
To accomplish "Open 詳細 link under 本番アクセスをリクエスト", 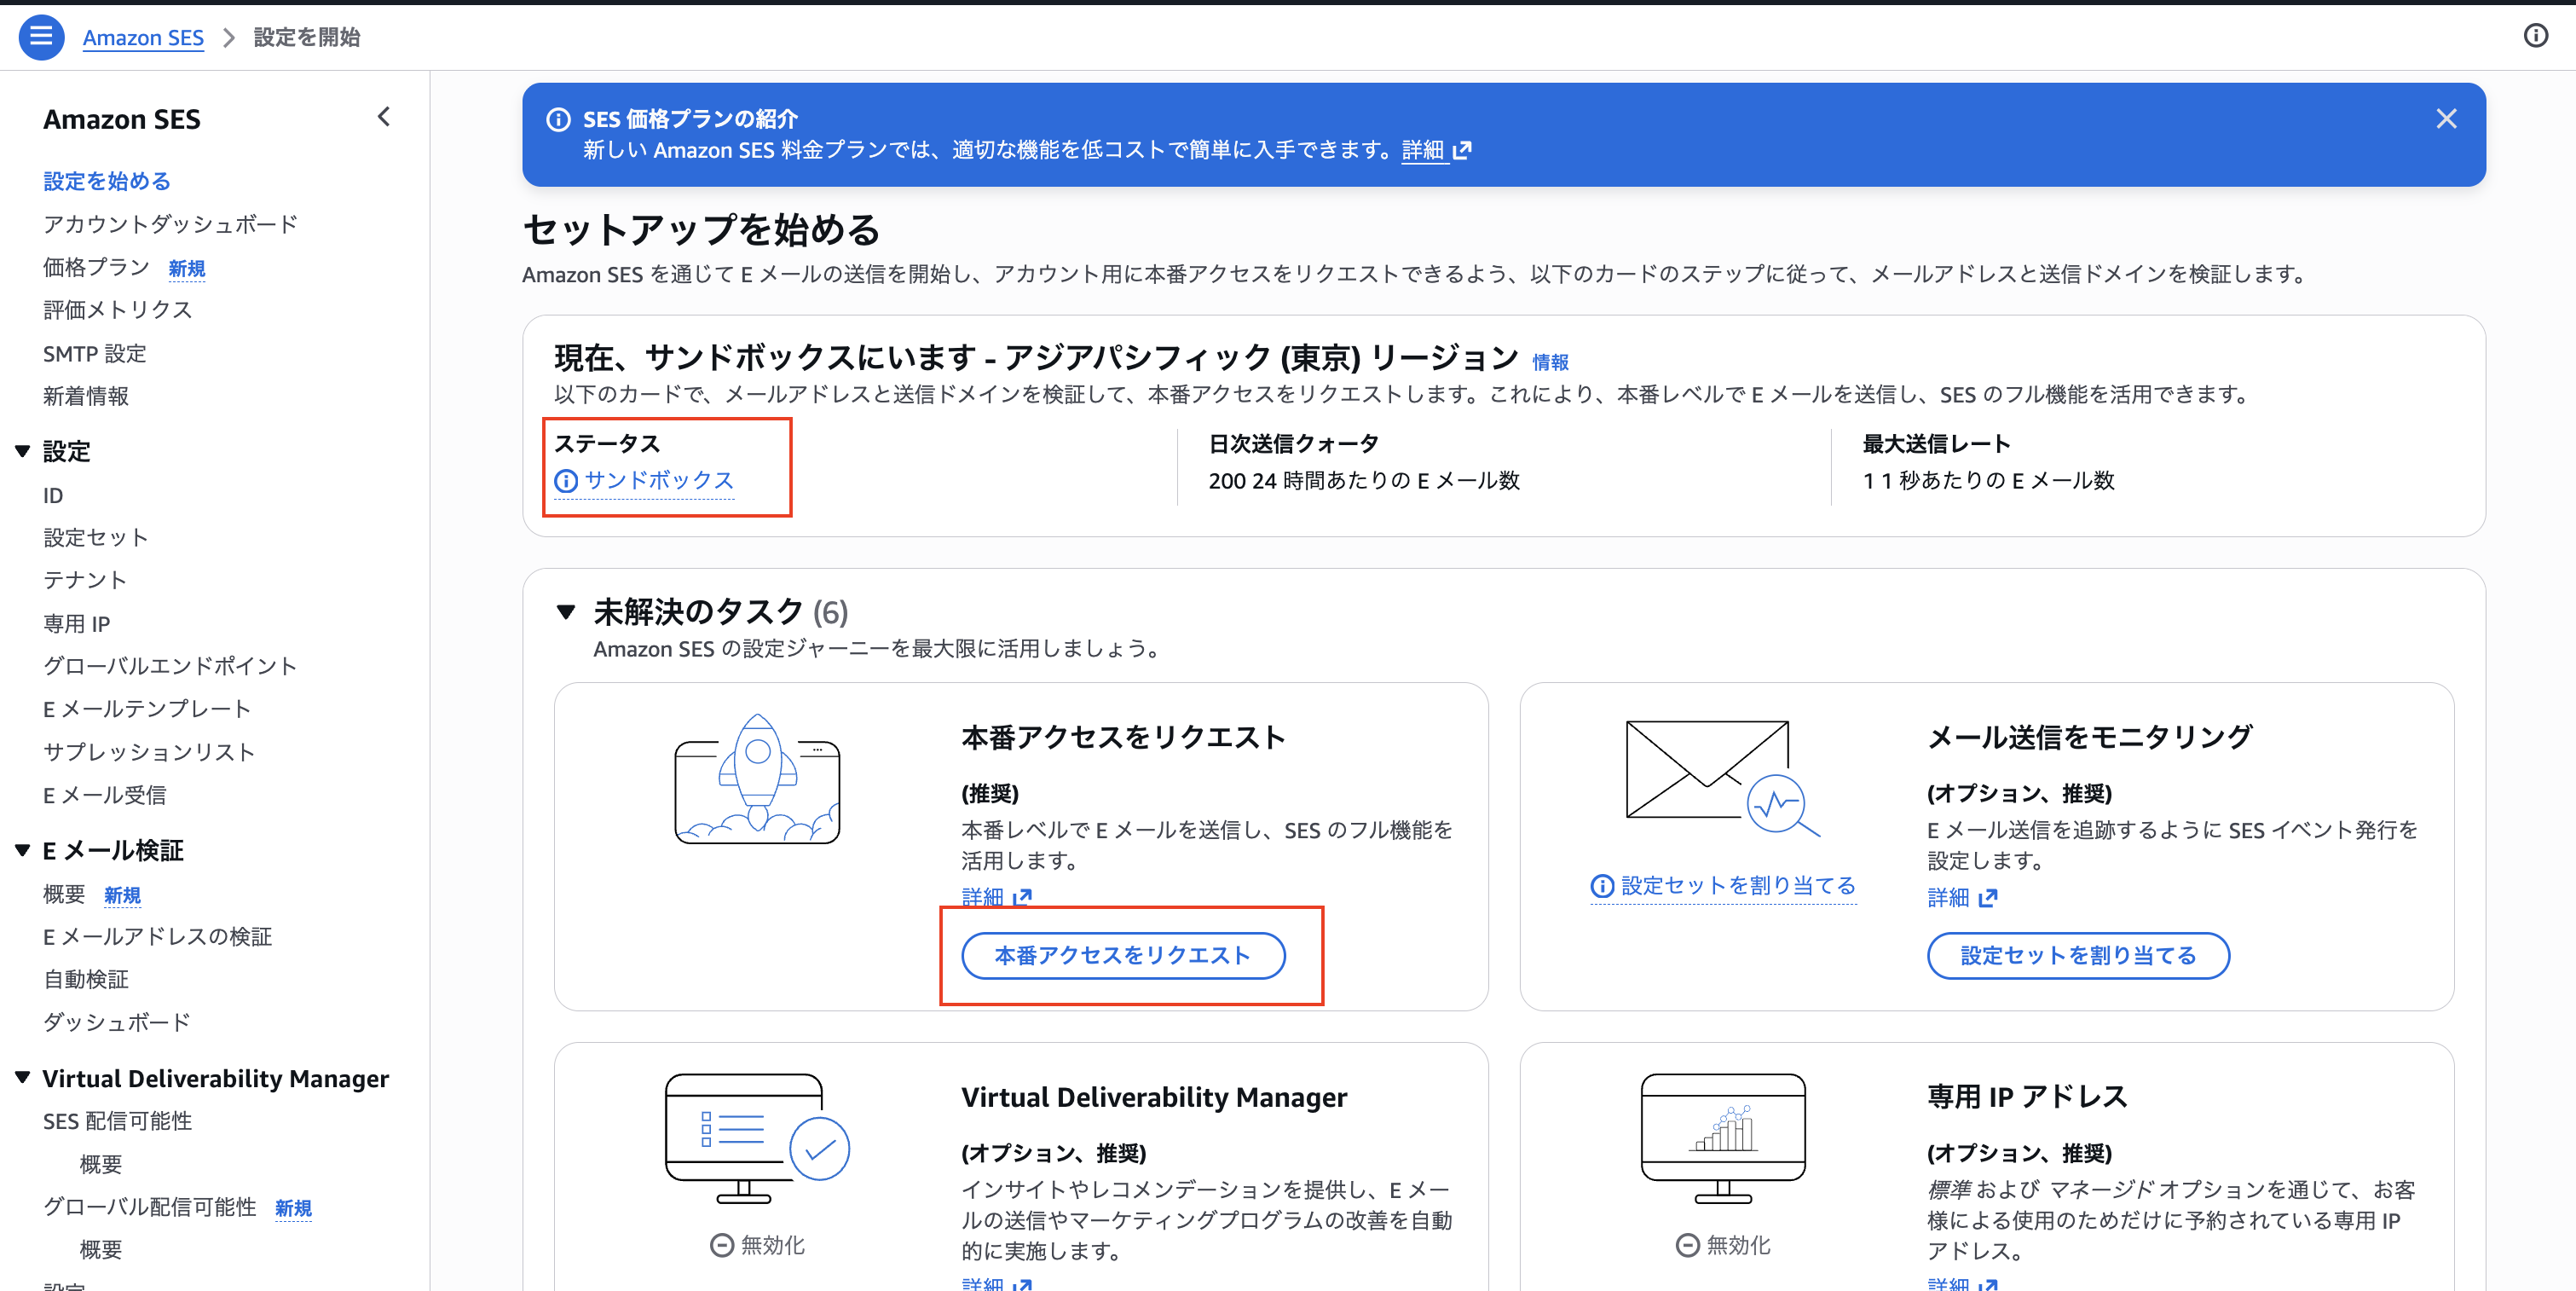I will tap(982, 897).
